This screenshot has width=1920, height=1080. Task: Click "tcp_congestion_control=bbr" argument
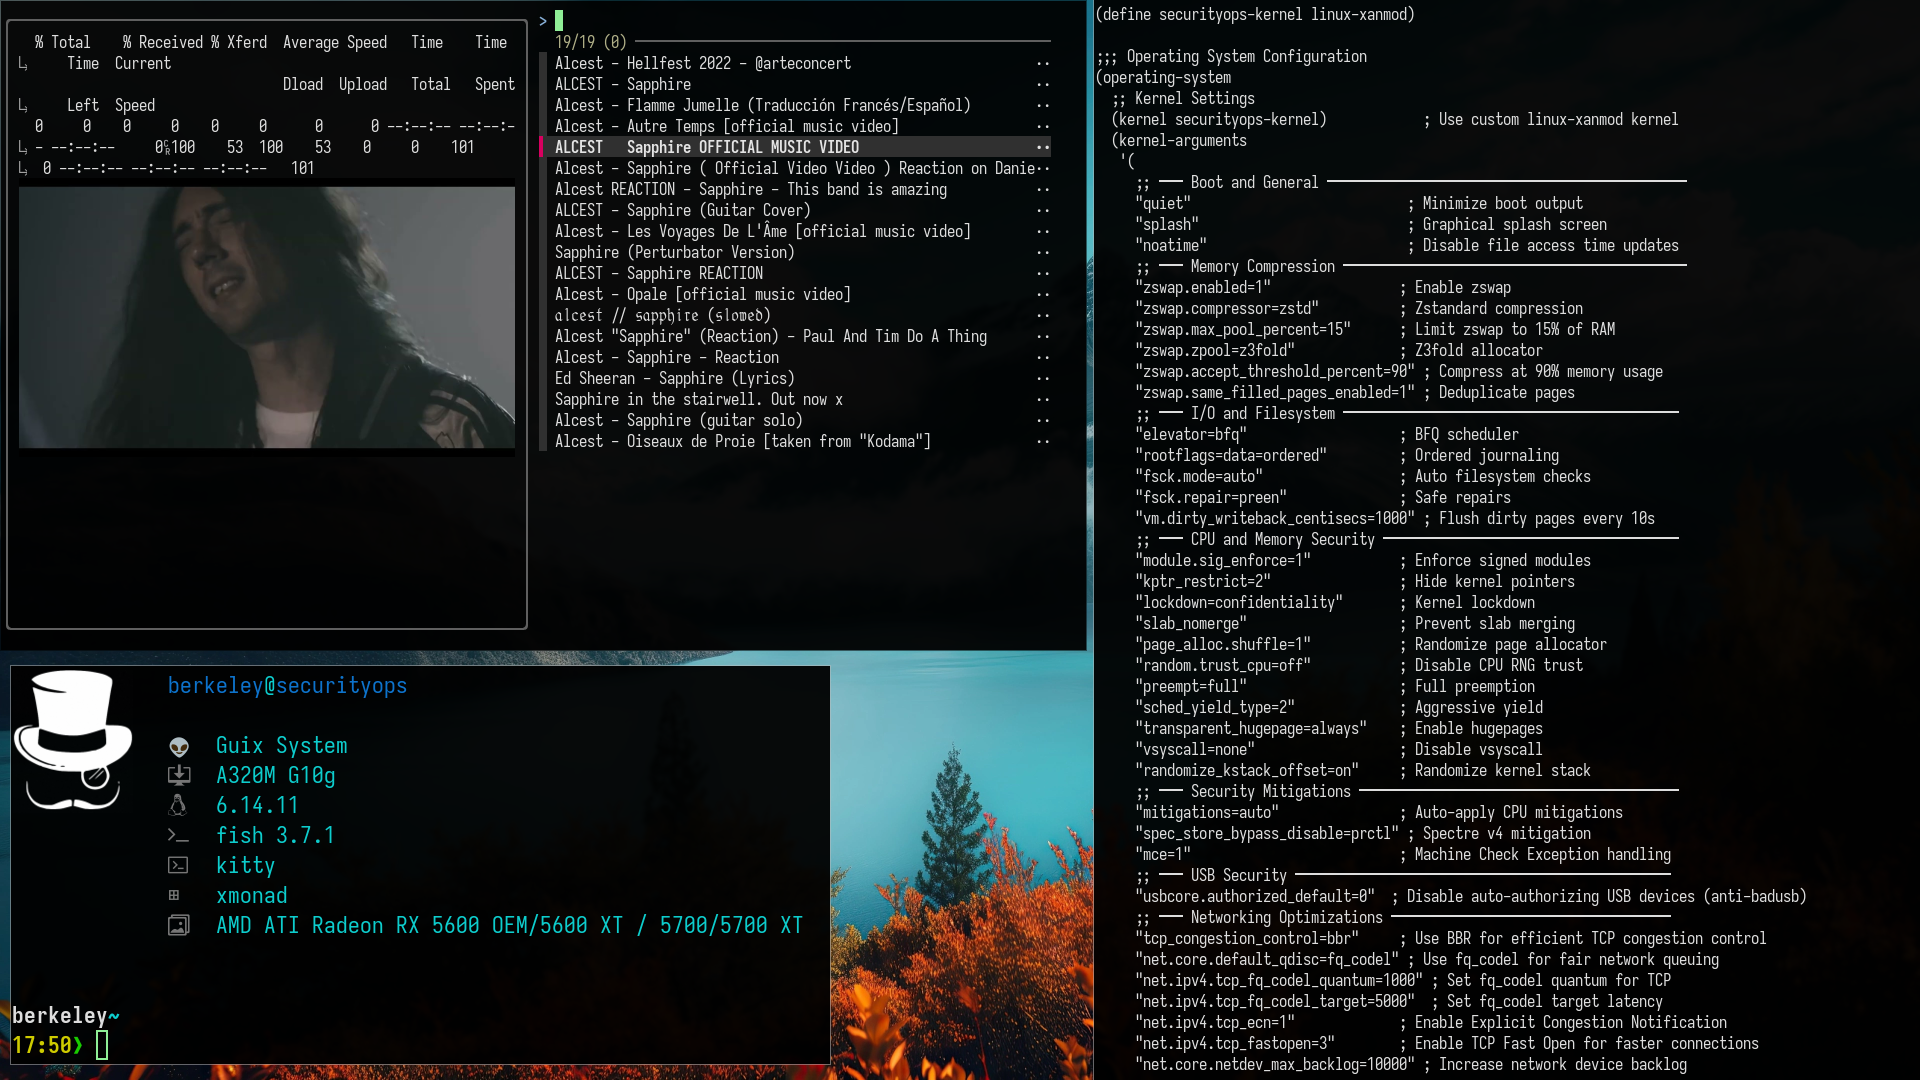coord(1247,938)
